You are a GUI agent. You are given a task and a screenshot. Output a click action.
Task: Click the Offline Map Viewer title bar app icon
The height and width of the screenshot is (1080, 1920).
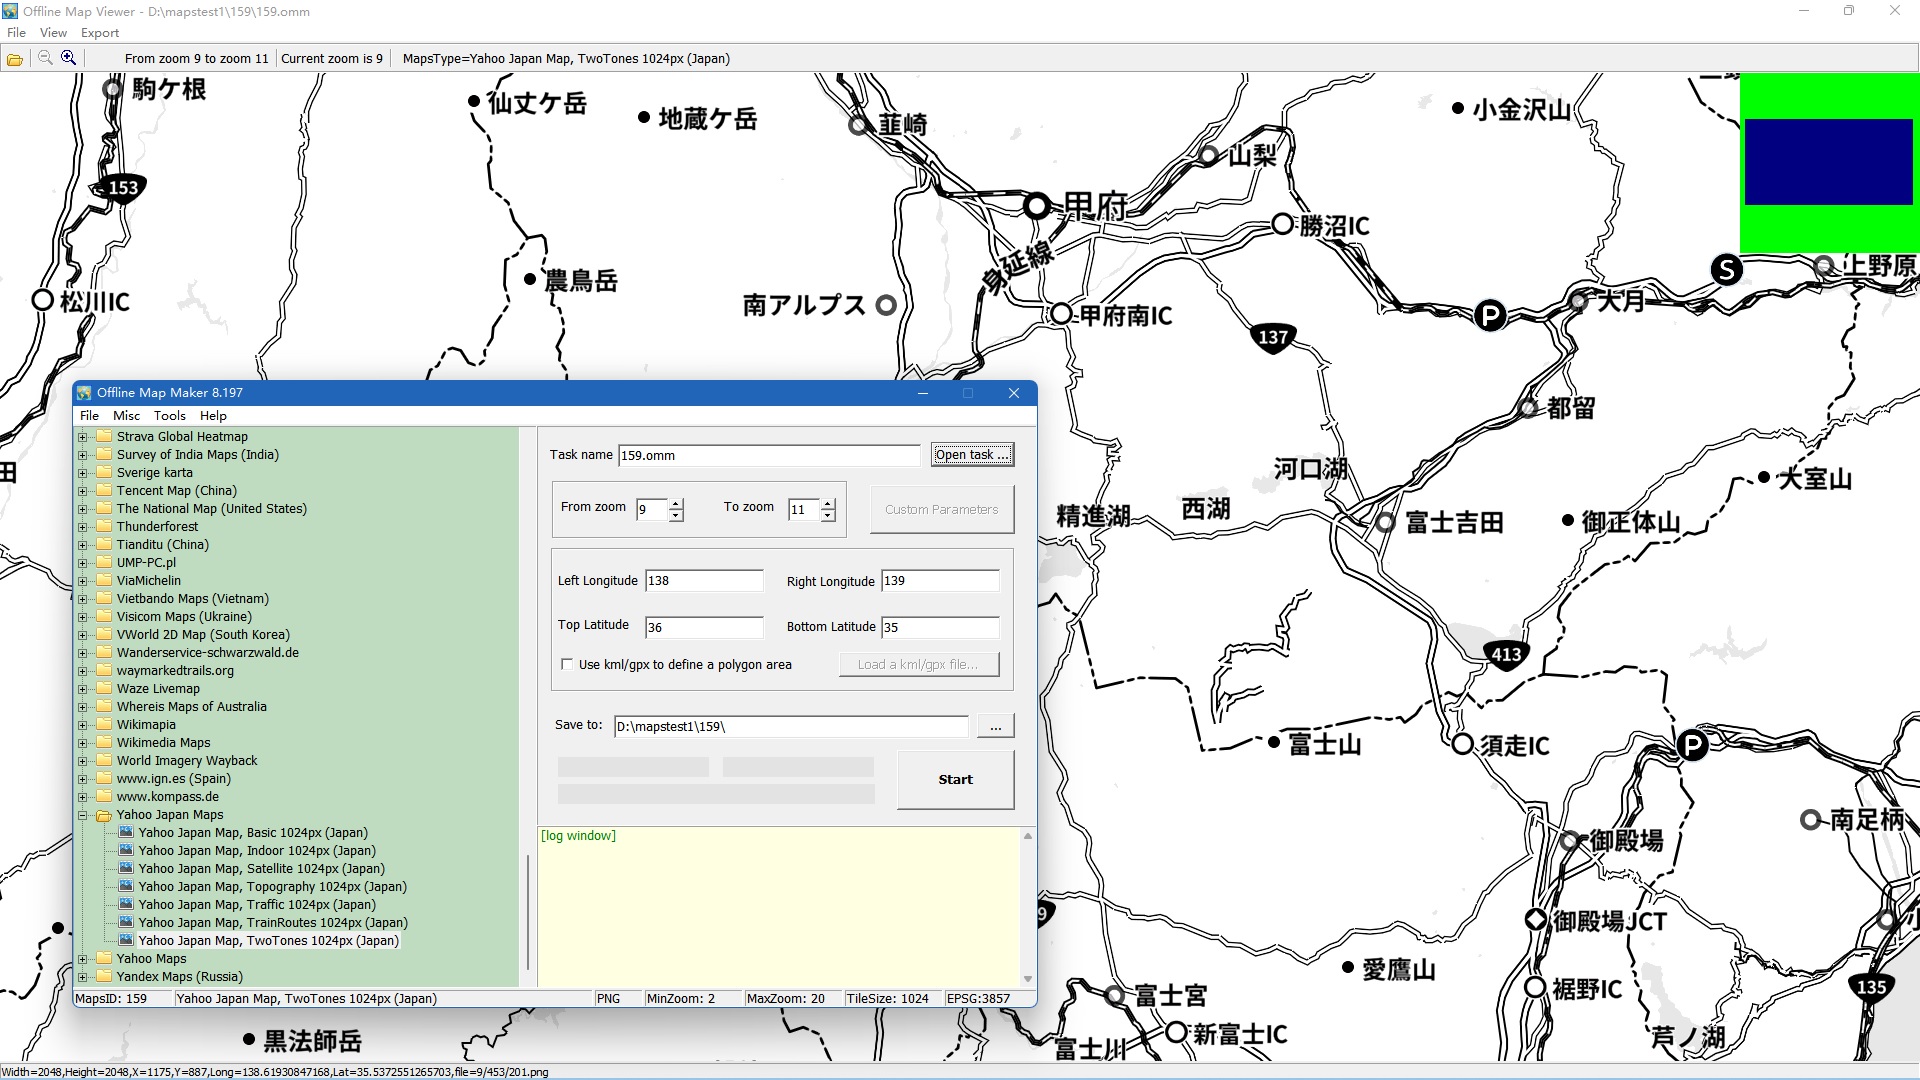coord(10,11)
